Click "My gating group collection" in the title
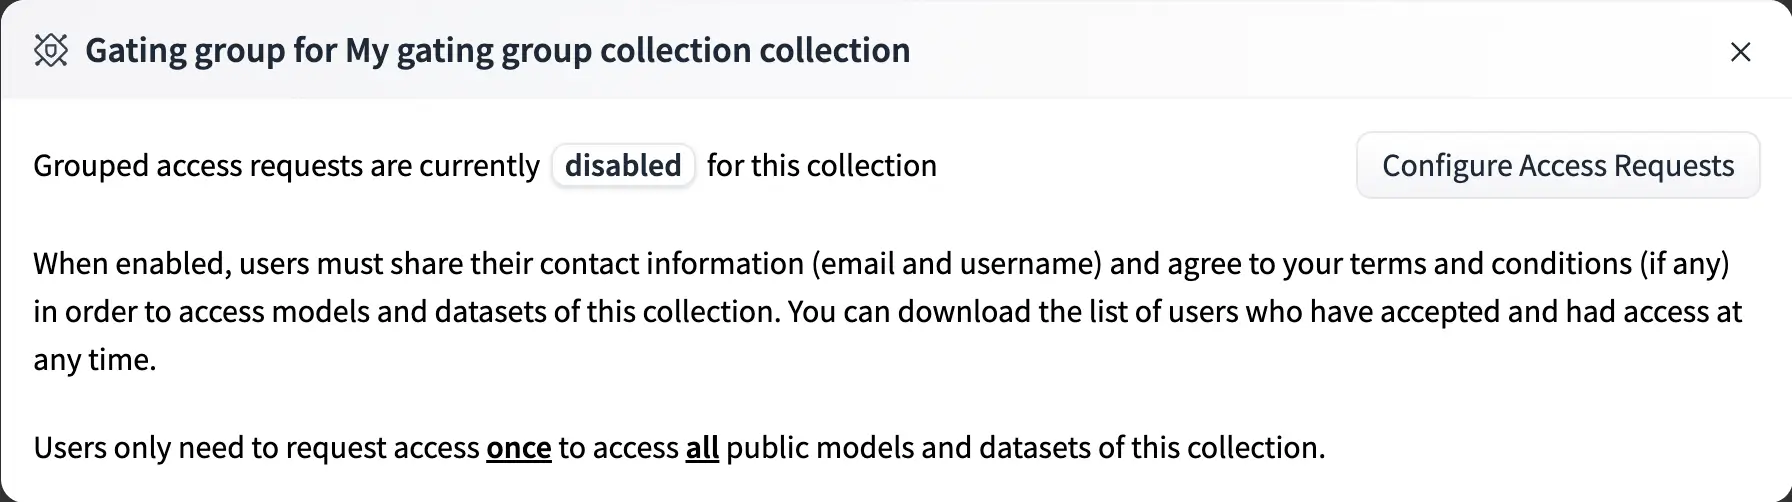1792x502 pixels. pyautogui.click(x=548, y=50)
